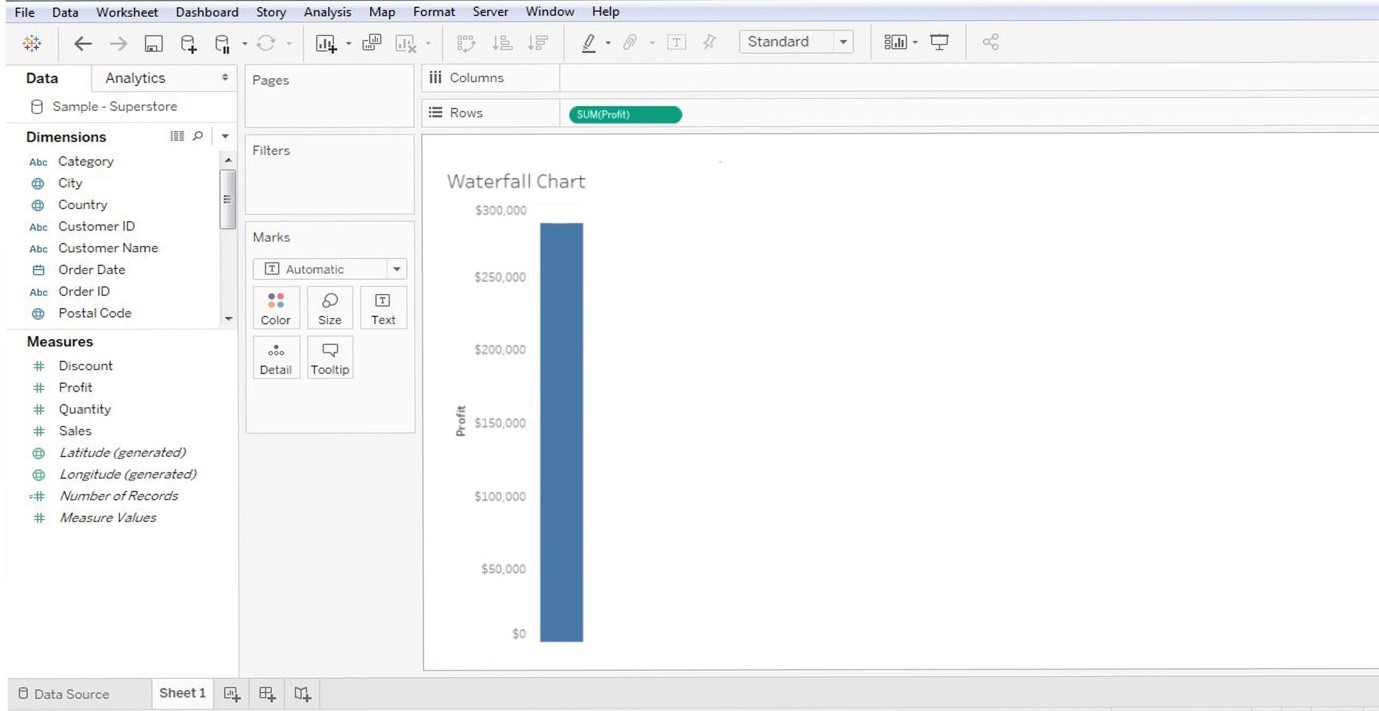Open the Color shelf on the Marks card

pos(276,307)
